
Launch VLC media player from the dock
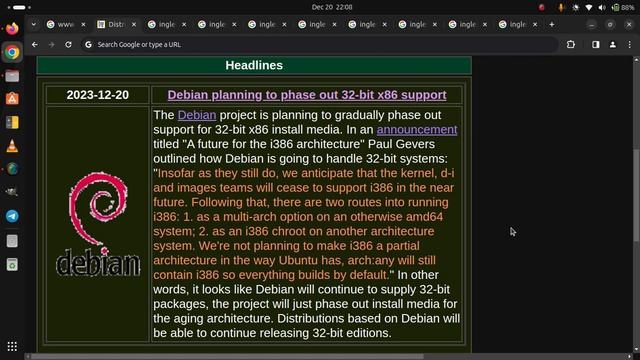point(12,146)
